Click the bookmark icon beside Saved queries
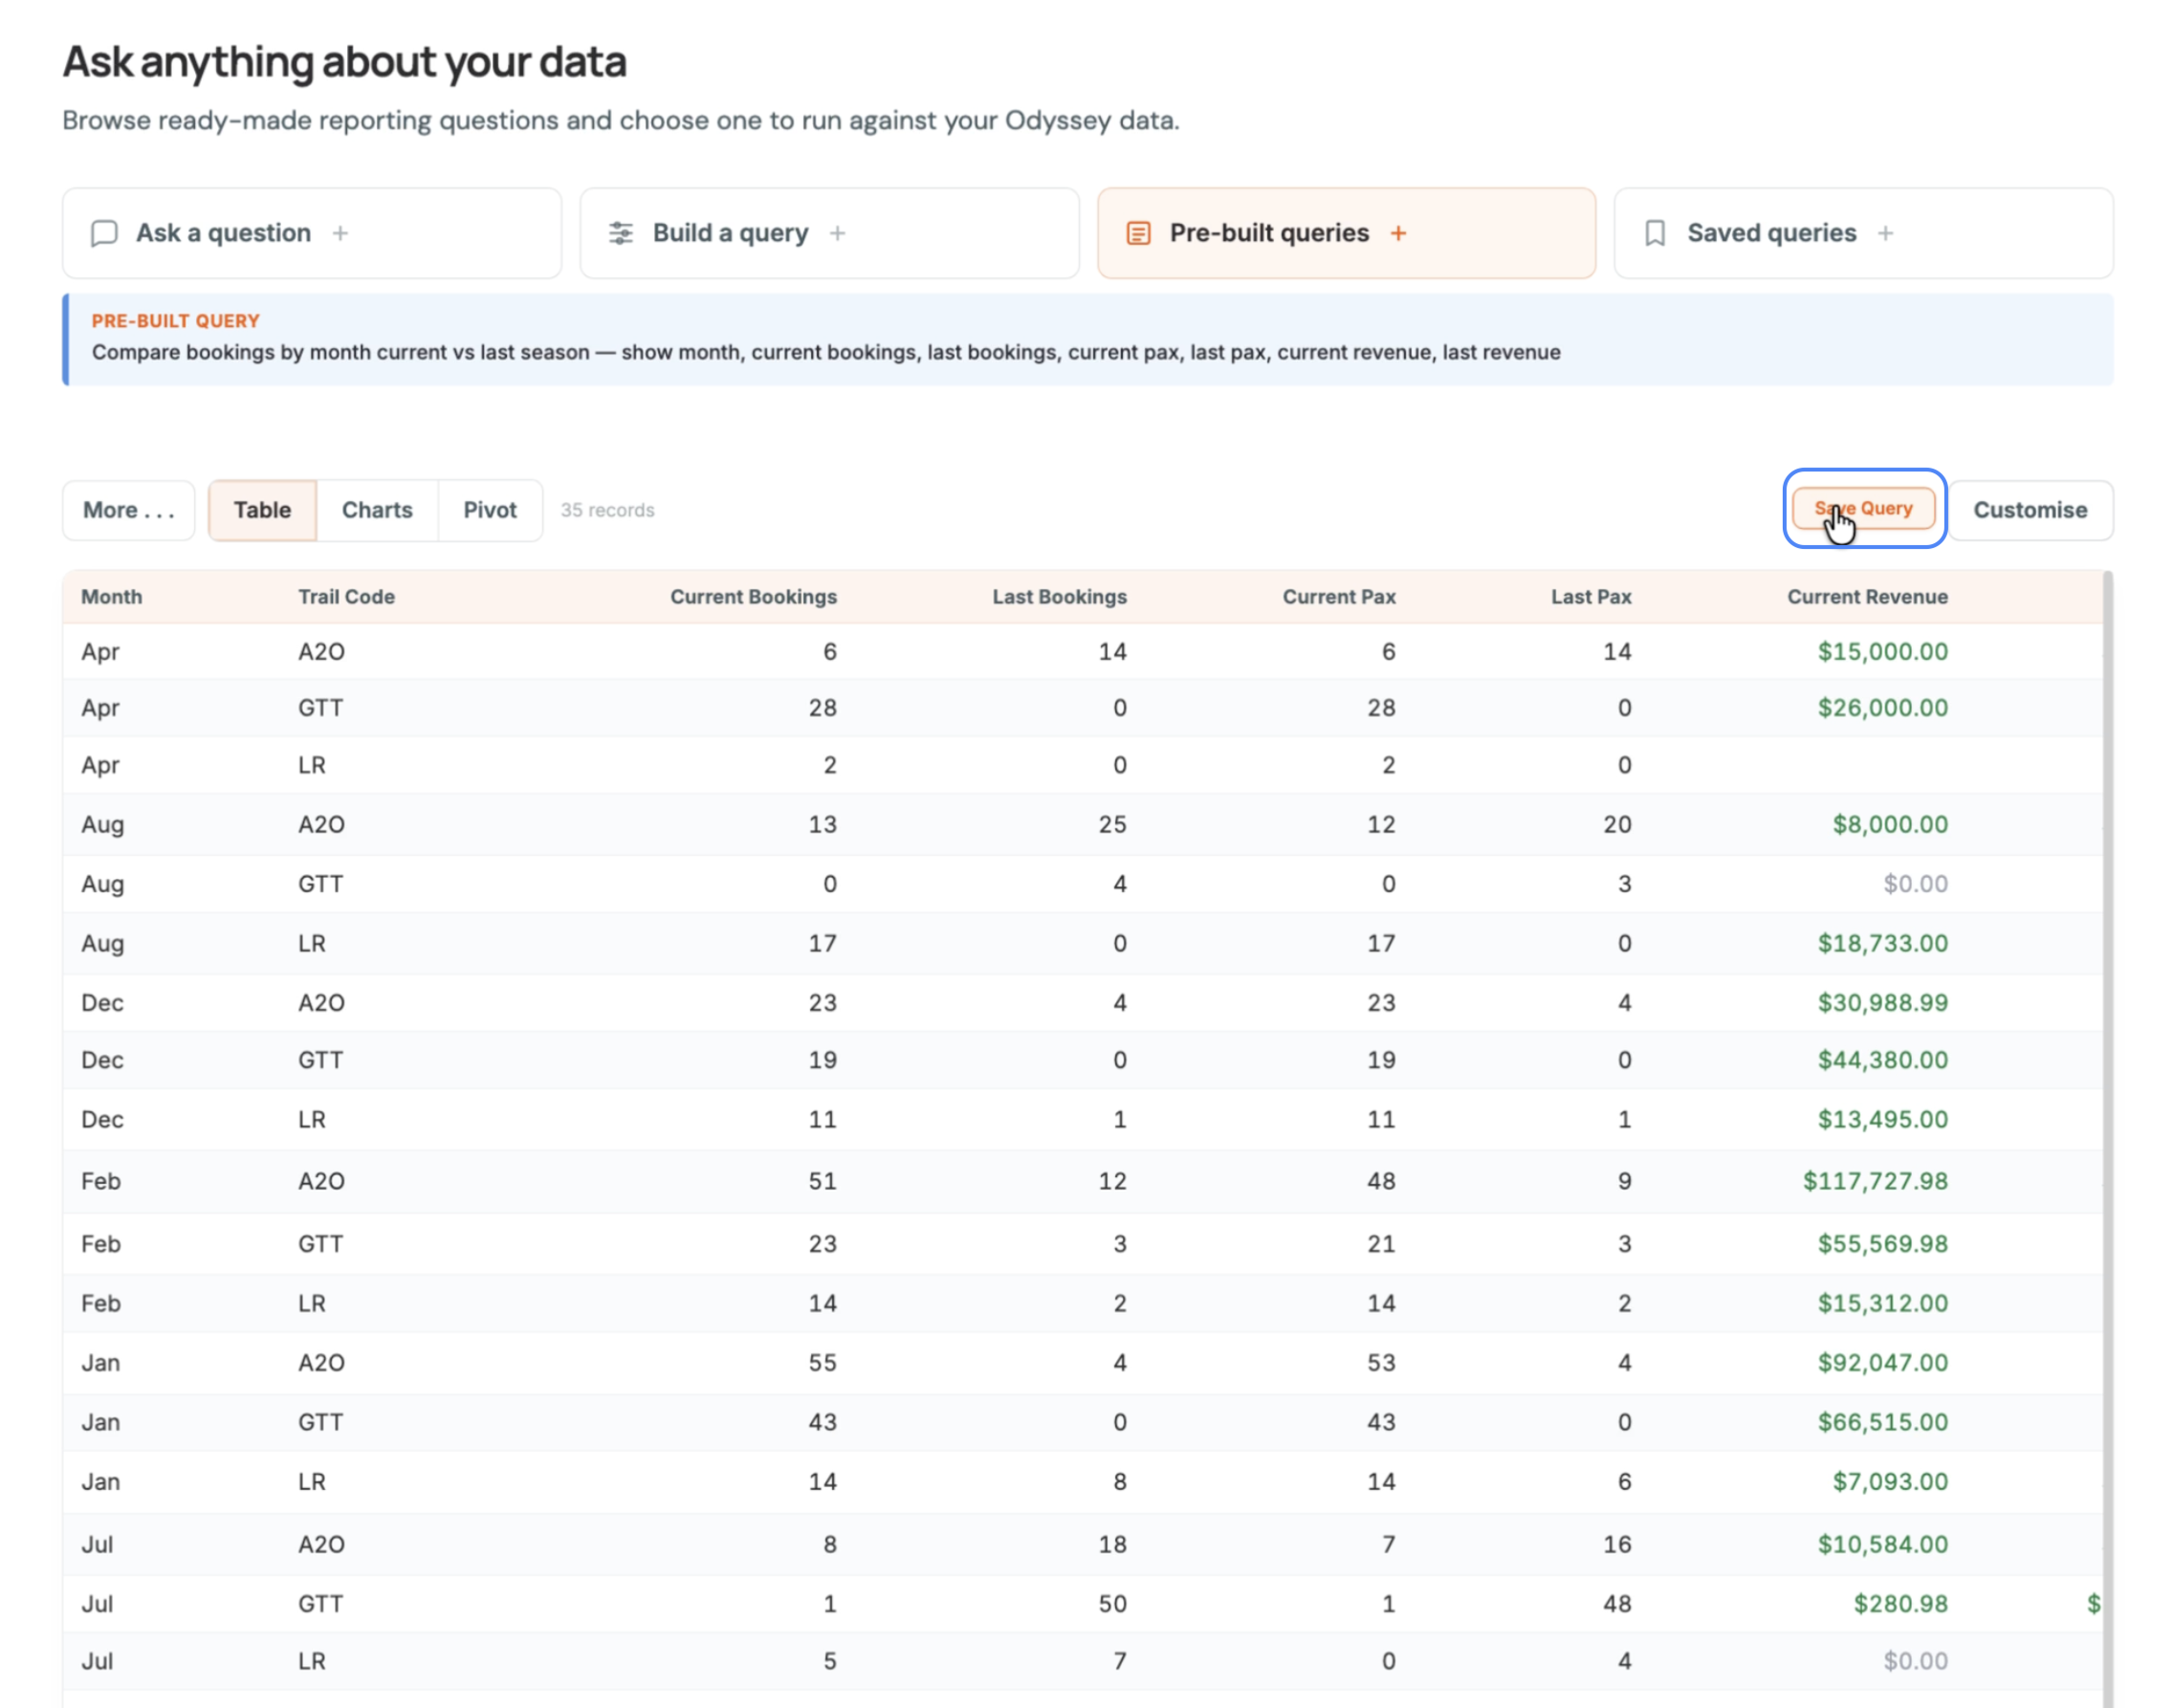 [x=1655, y=233]
